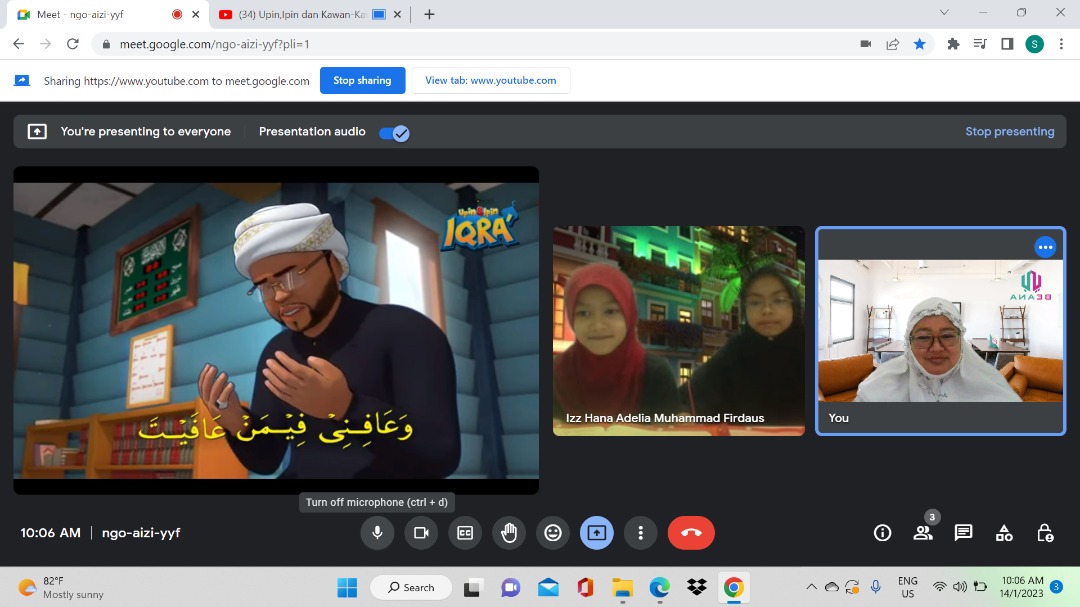The height and width of the screenshot is (607, 1080).
Task: Toggle Presentation audio switch
Action: [394, 133]
